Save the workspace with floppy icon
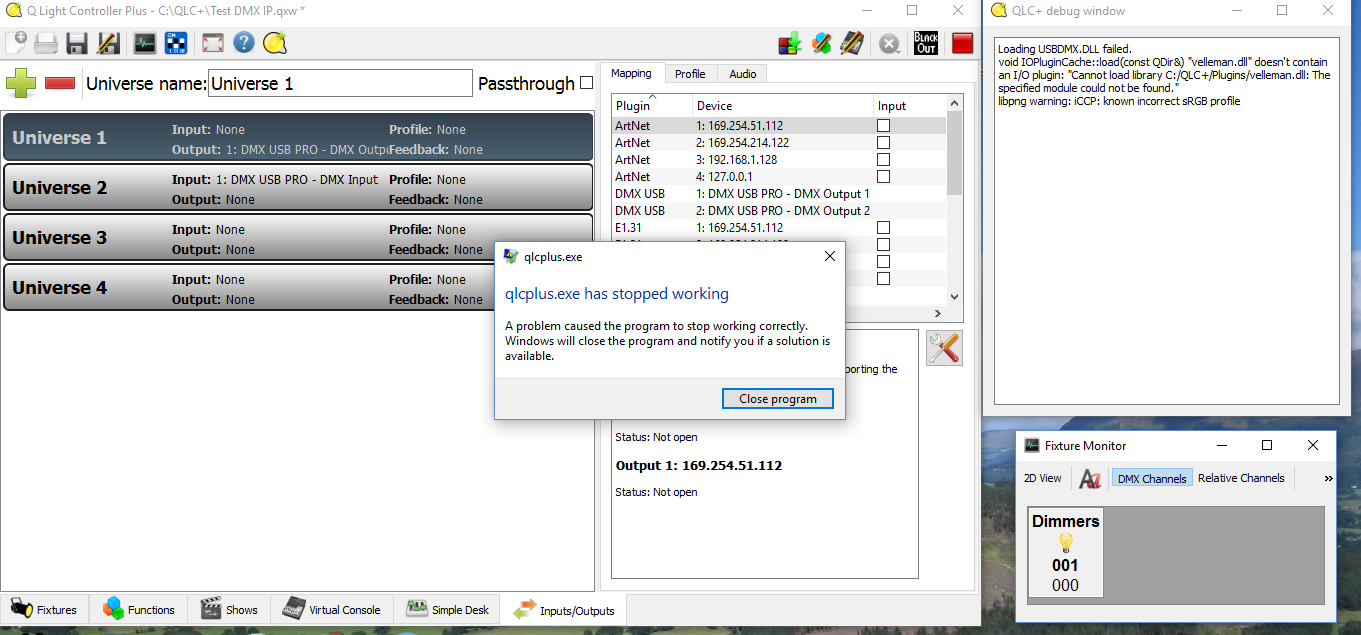 click(x=77, y=43)
